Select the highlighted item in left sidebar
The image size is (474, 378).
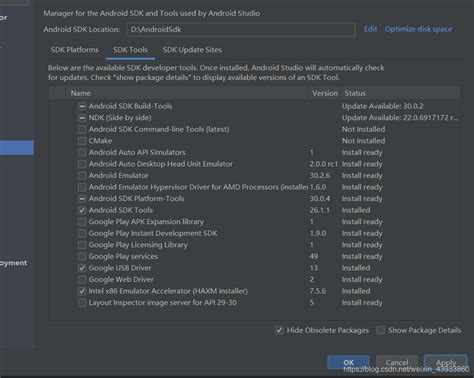click(17, 148)
